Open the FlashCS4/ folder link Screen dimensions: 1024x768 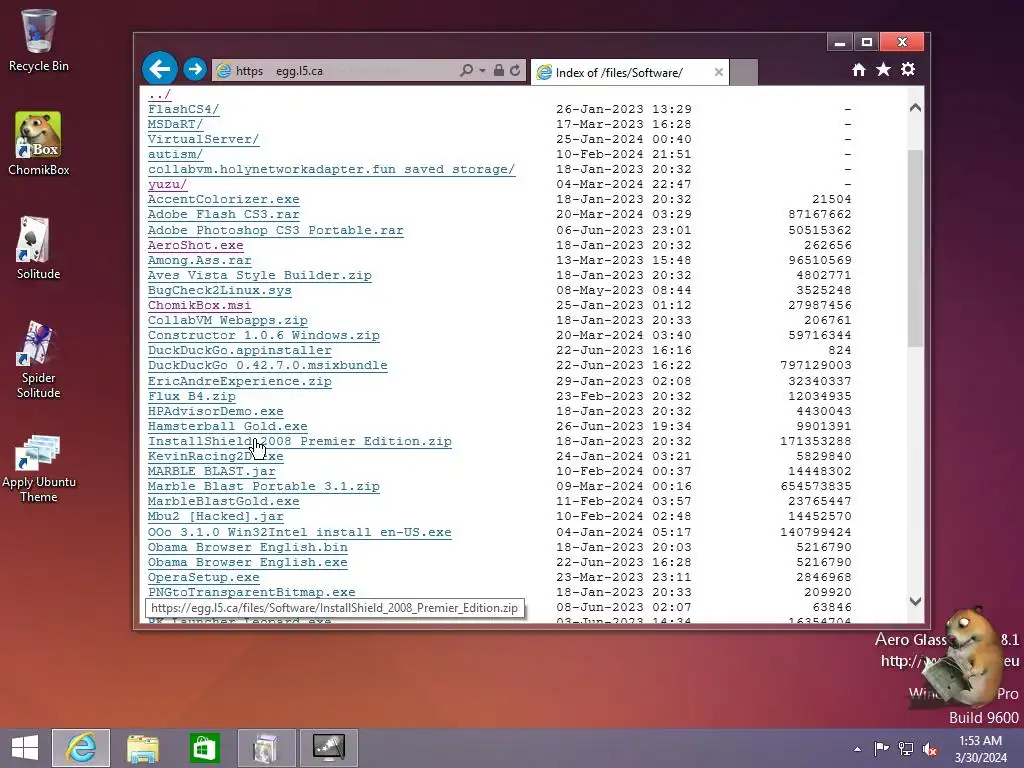(x=184, y=109)
